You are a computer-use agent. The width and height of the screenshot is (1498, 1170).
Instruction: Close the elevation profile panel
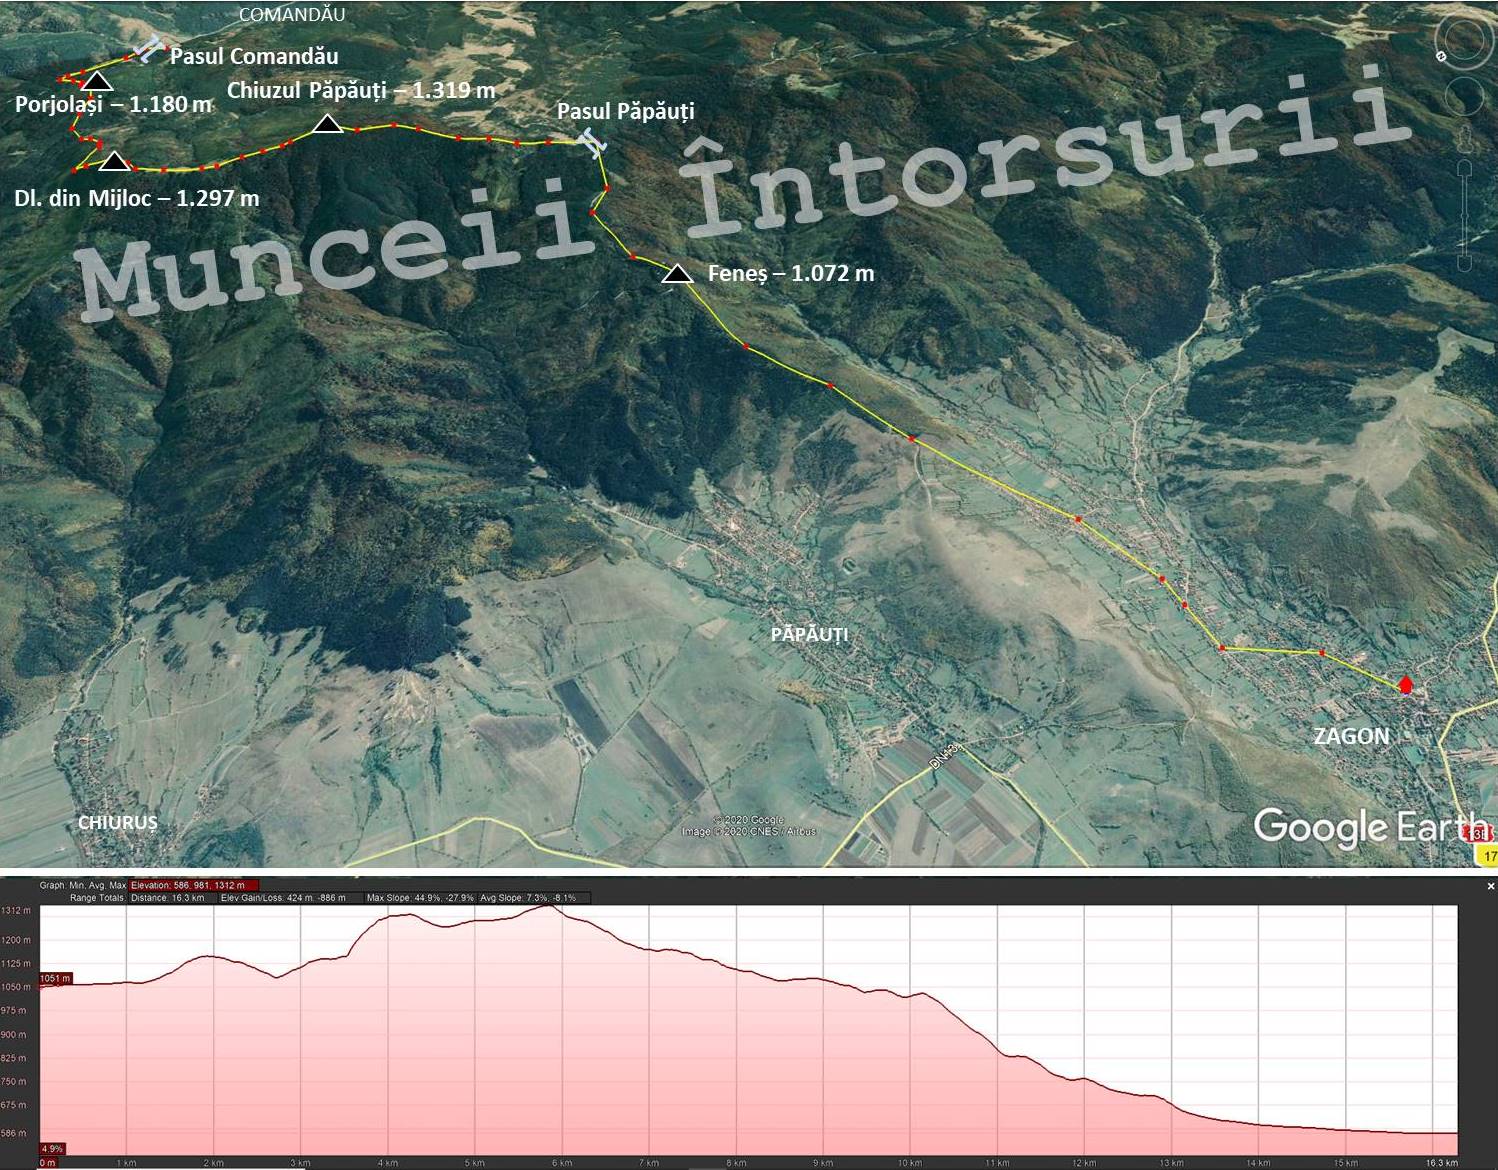point(1490,886)
